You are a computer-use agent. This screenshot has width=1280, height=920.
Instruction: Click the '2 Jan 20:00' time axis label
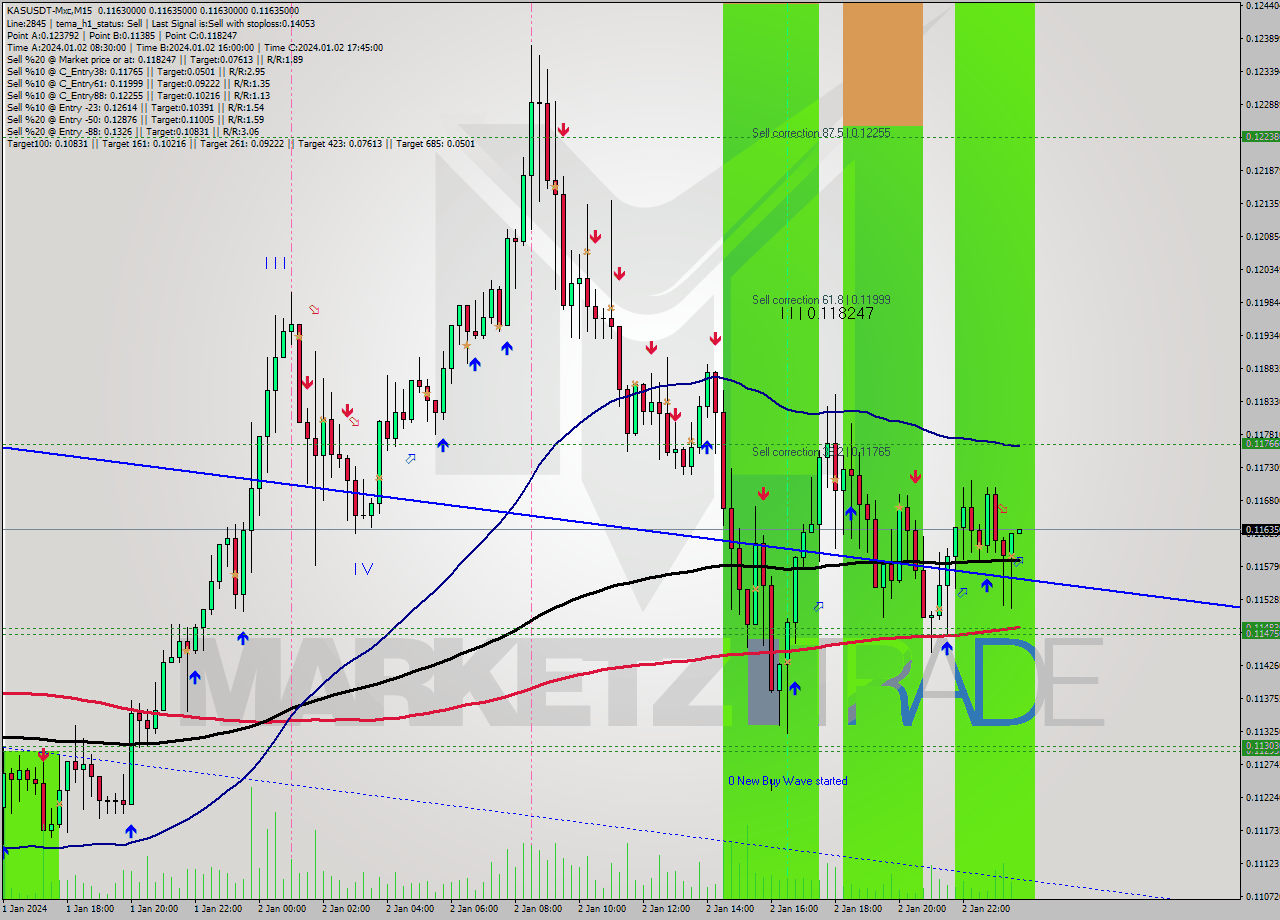click(921, 909)
